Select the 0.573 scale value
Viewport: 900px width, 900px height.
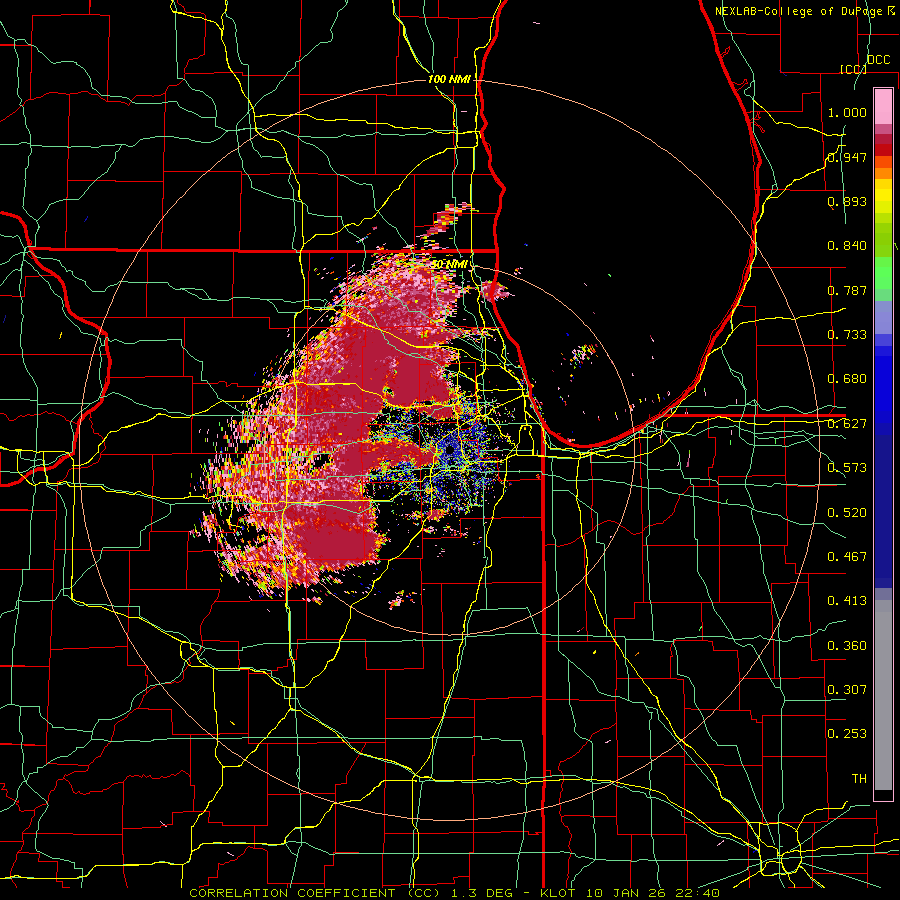pos(847,468)
